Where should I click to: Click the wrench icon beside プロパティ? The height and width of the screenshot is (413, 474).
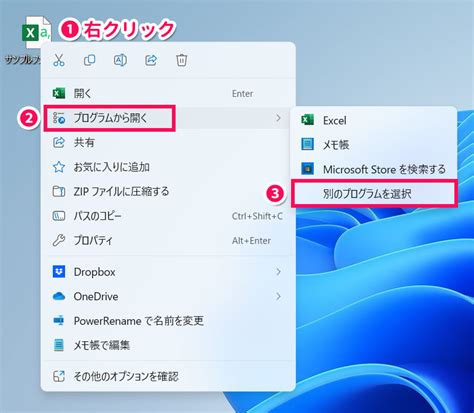[x=59, y=241]
